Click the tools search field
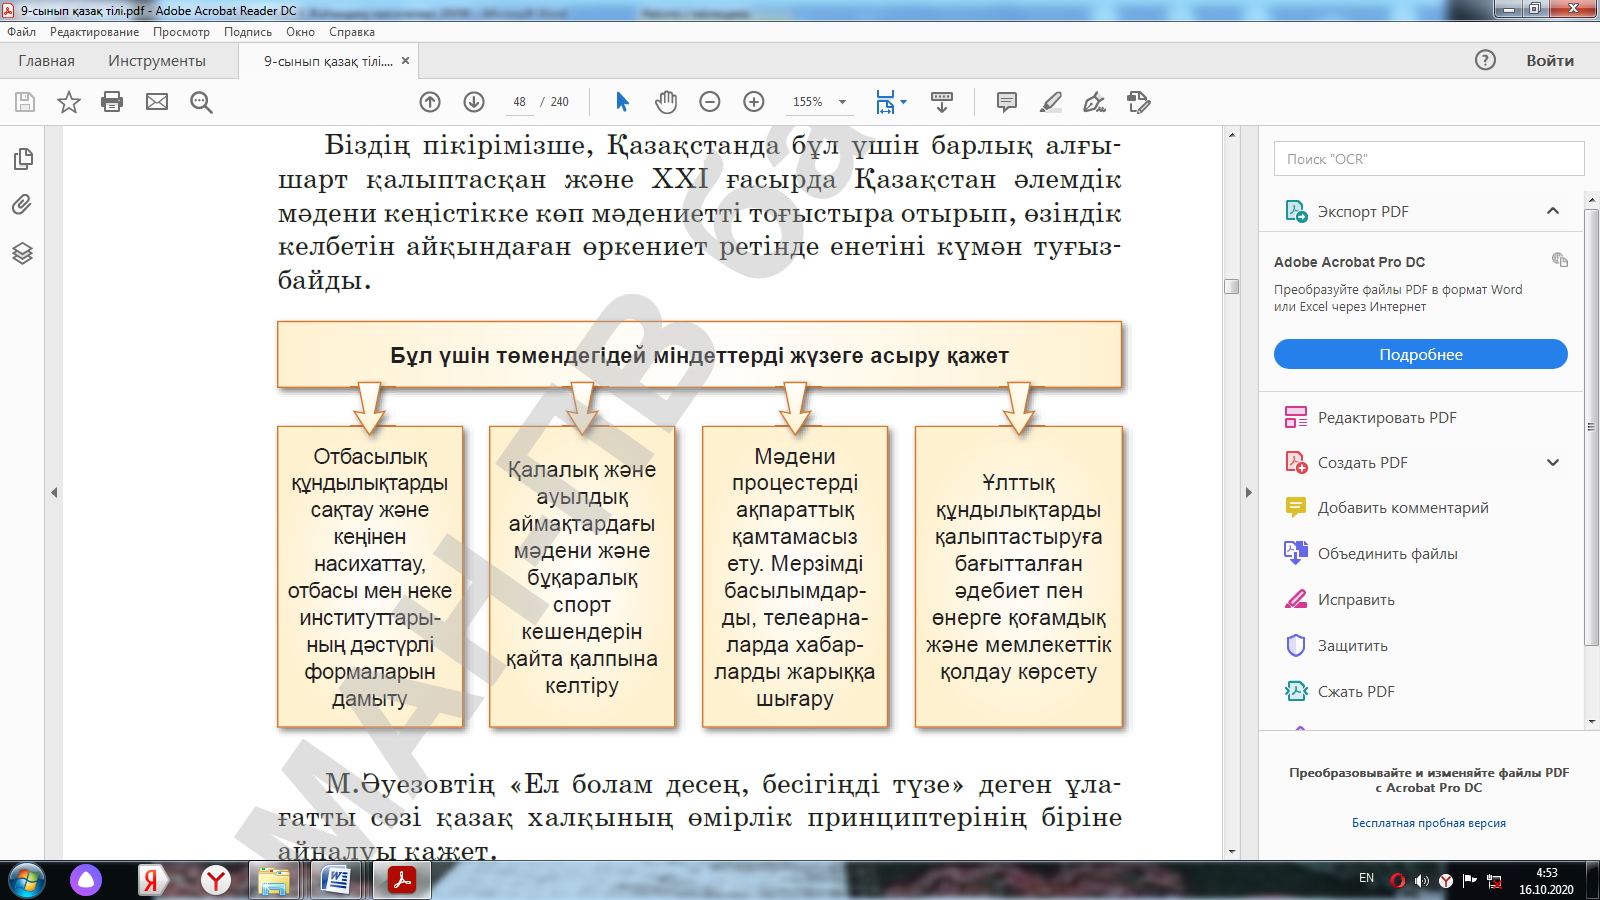The image size is (1600, 900). (1428, 159)
